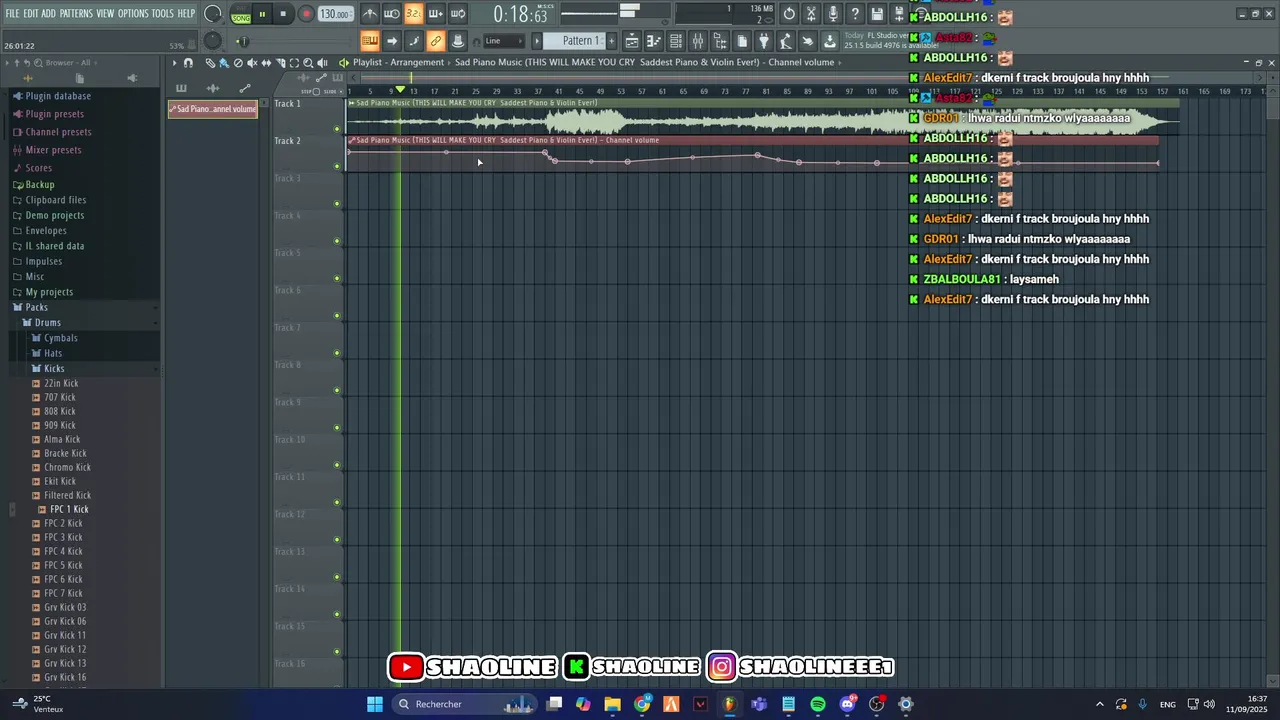Image resolution: width=1280 pixels, height=720 pixels.
Task: Toggle the 3-2-1 countdown before recording
Action: pos(414,14)
